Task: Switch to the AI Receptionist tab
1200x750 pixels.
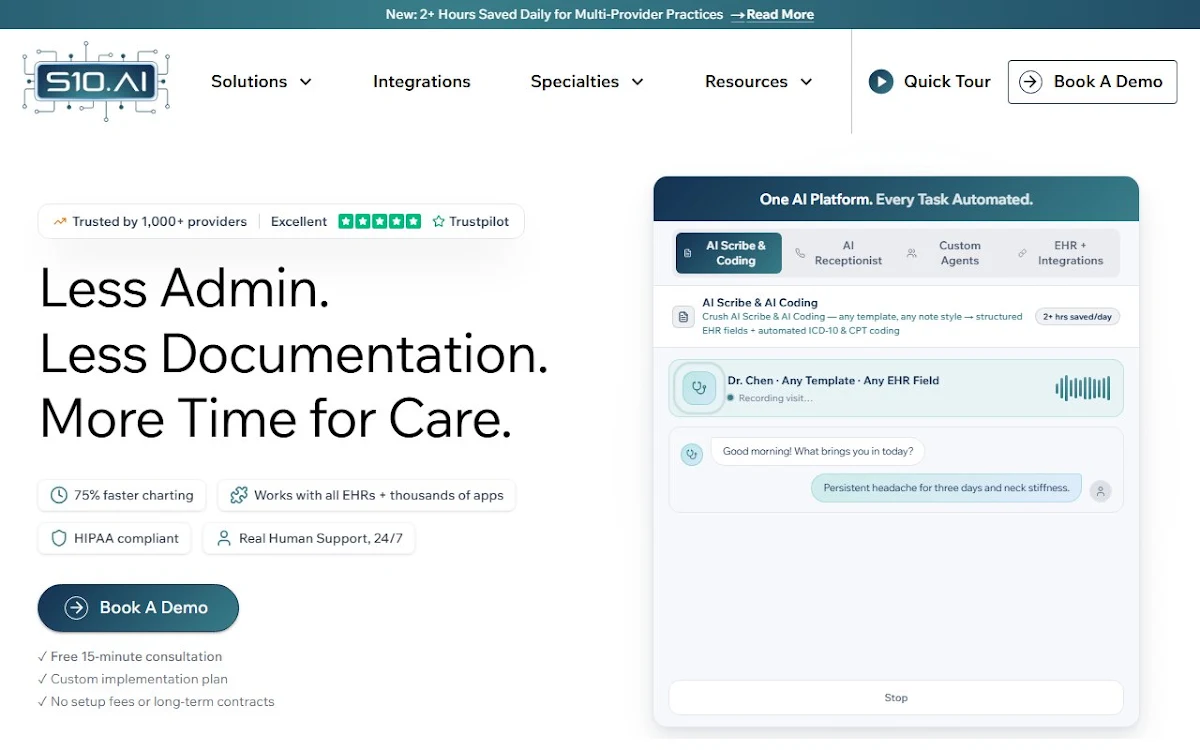Action: [840, 254]
